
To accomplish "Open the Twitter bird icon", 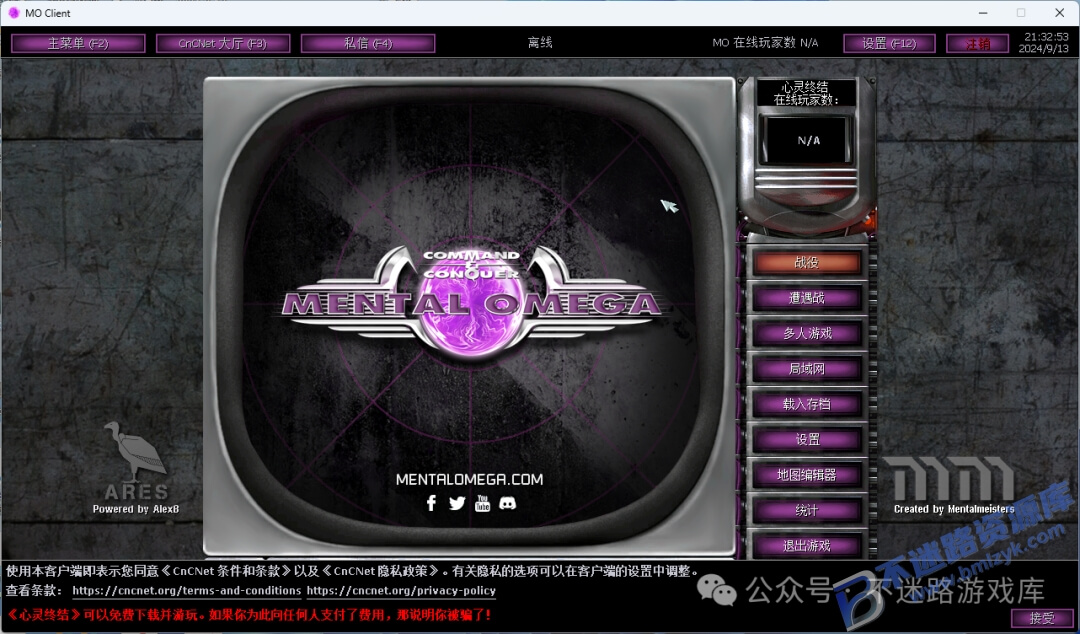I will pos(457,503).
